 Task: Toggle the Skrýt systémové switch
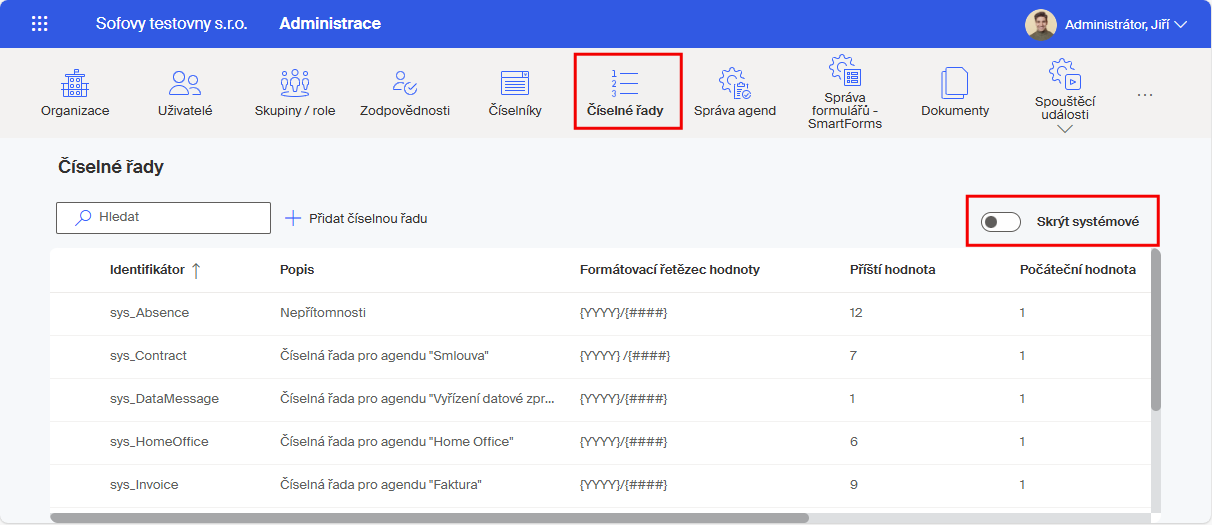(1001, 222)
